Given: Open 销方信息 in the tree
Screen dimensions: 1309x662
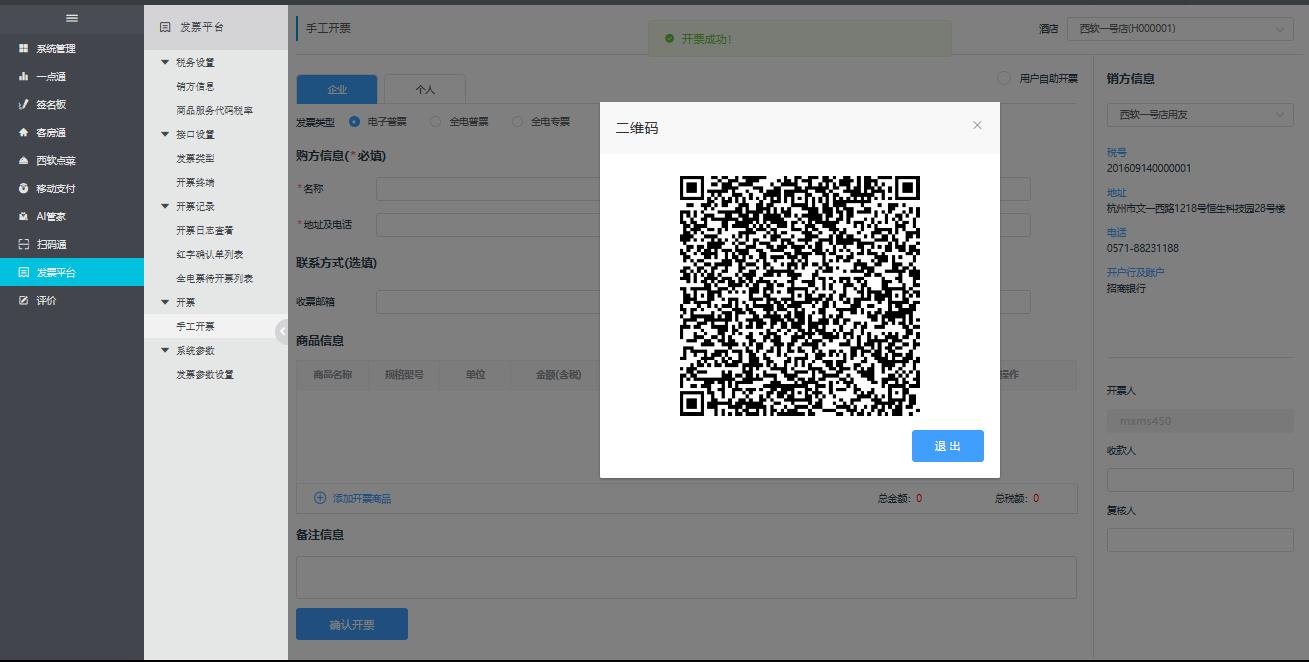Looking at the screenshot, I should [x=195, y=86].
